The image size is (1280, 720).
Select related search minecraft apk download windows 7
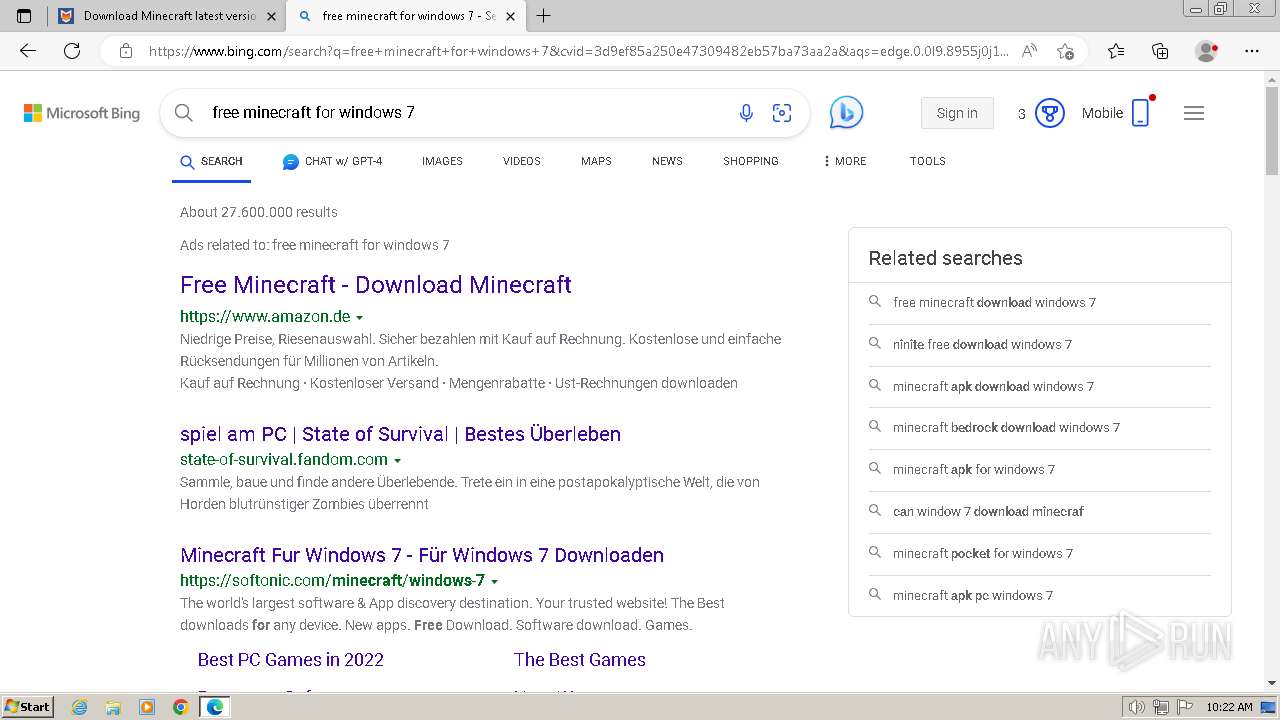(1039, 386)
